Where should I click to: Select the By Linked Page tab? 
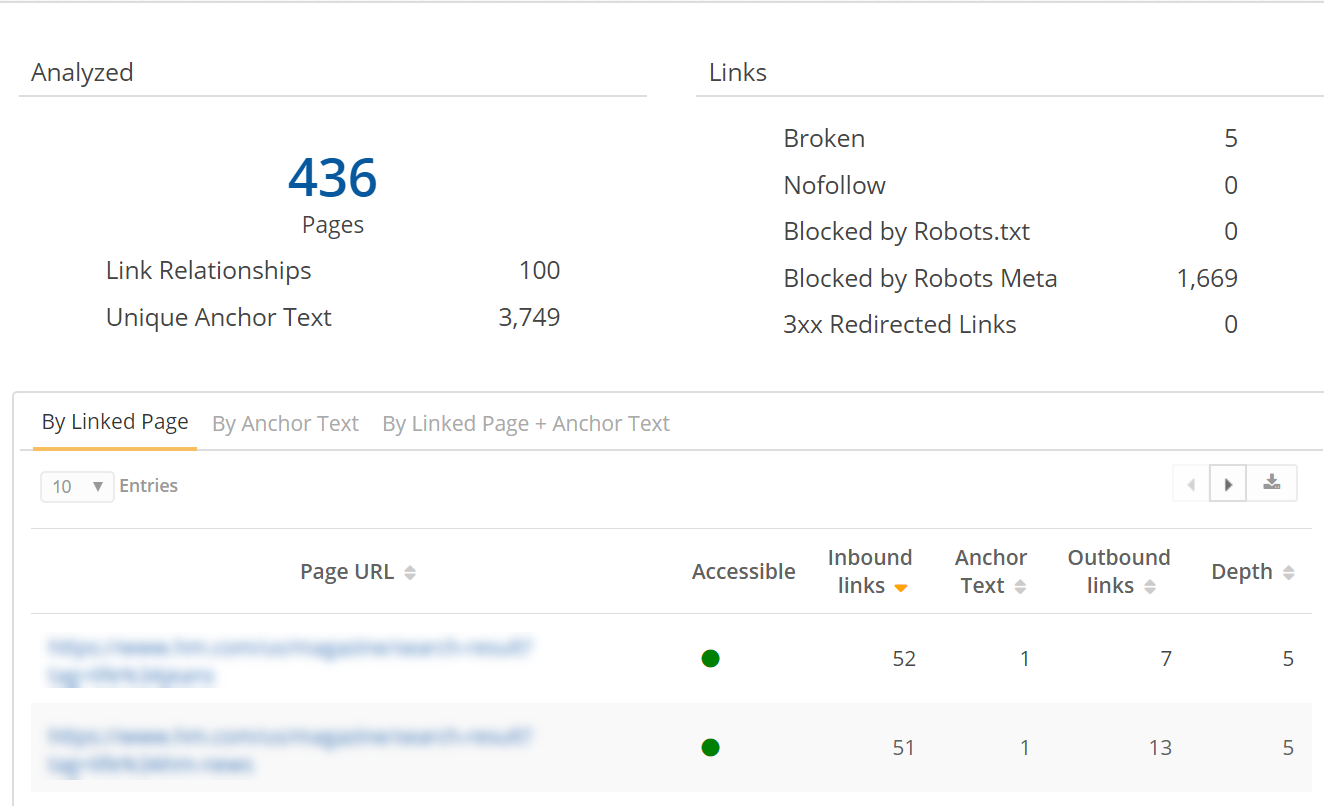(114, 422)
